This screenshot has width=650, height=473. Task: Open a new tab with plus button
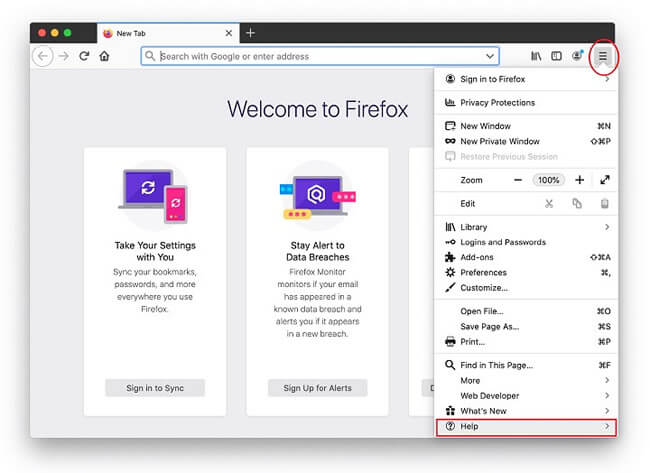[x=250, y=33]
